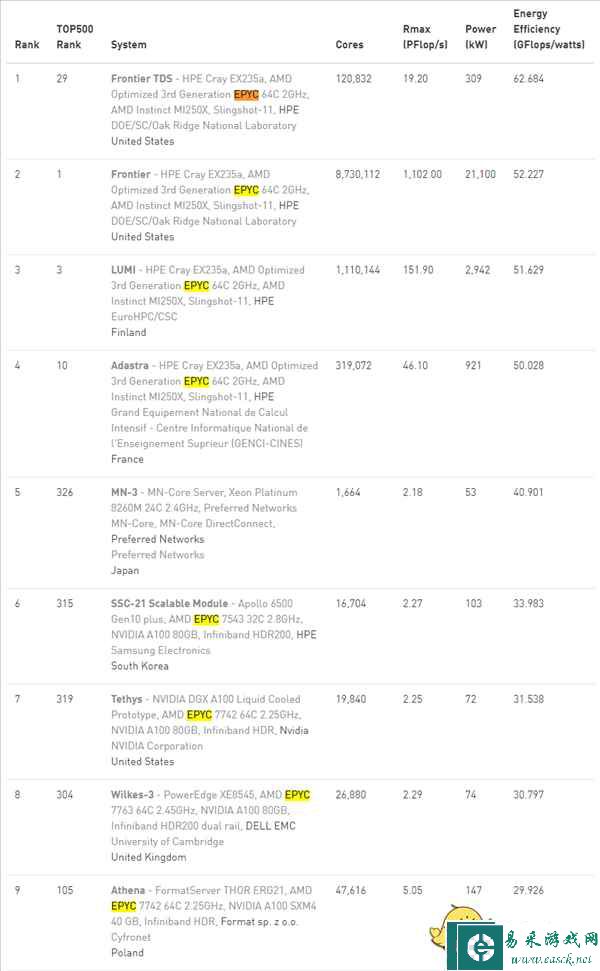Click the Power (kW) column header
The image size is (600, 971).
click(x=481, y=37)
